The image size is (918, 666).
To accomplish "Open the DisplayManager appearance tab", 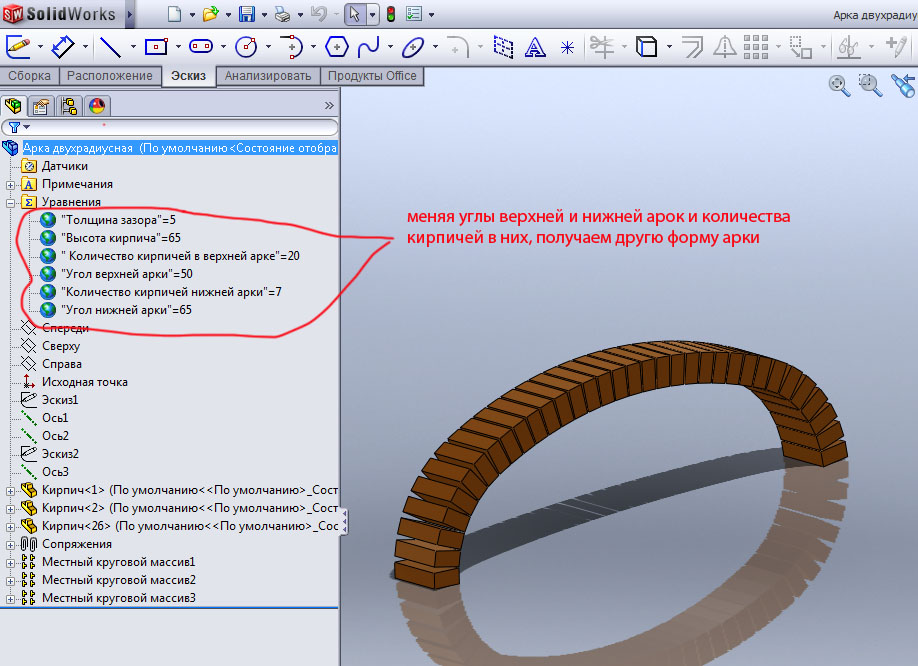I will point(96,105).
